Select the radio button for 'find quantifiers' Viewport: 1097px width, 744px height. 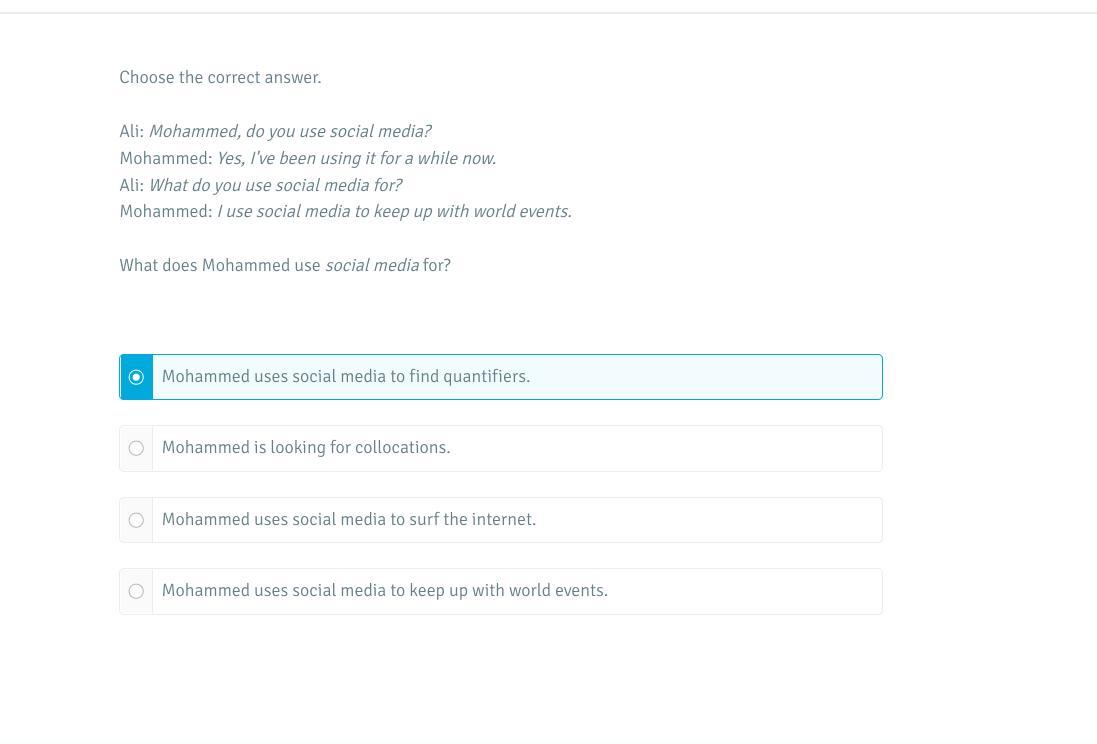coord(136,377)
